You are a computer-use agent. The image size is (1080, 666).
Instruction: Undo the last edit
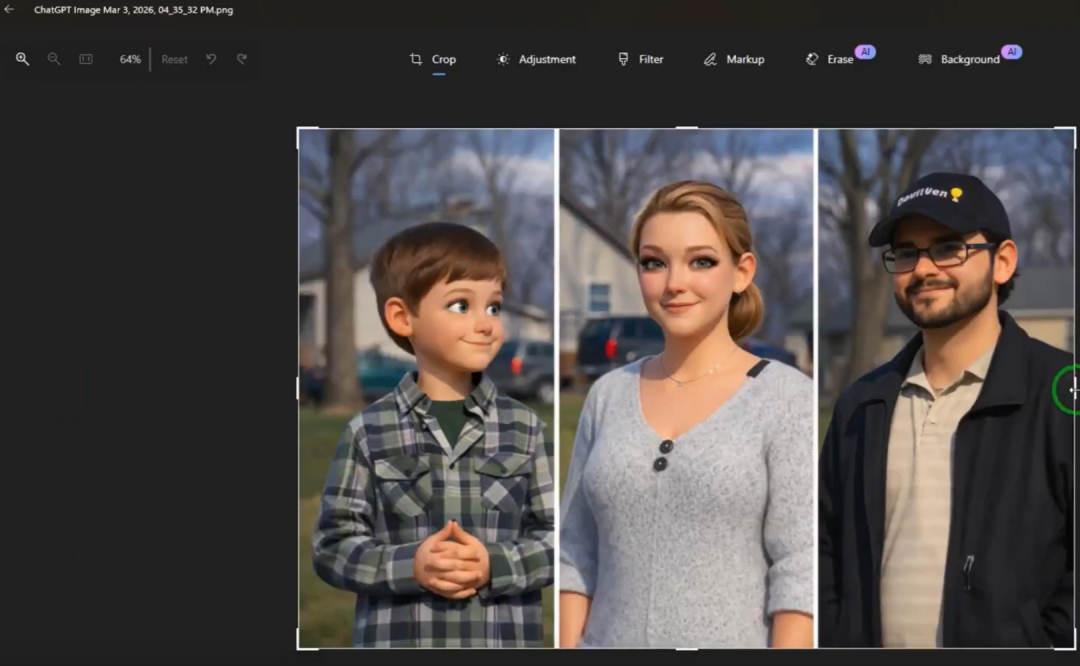[x=211, y=59]
